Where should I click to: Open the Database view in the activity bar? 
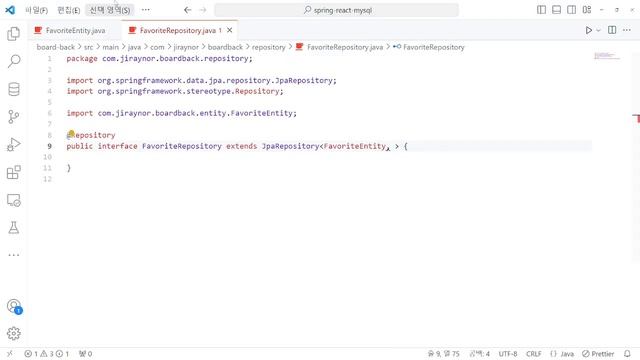point(13,89)
